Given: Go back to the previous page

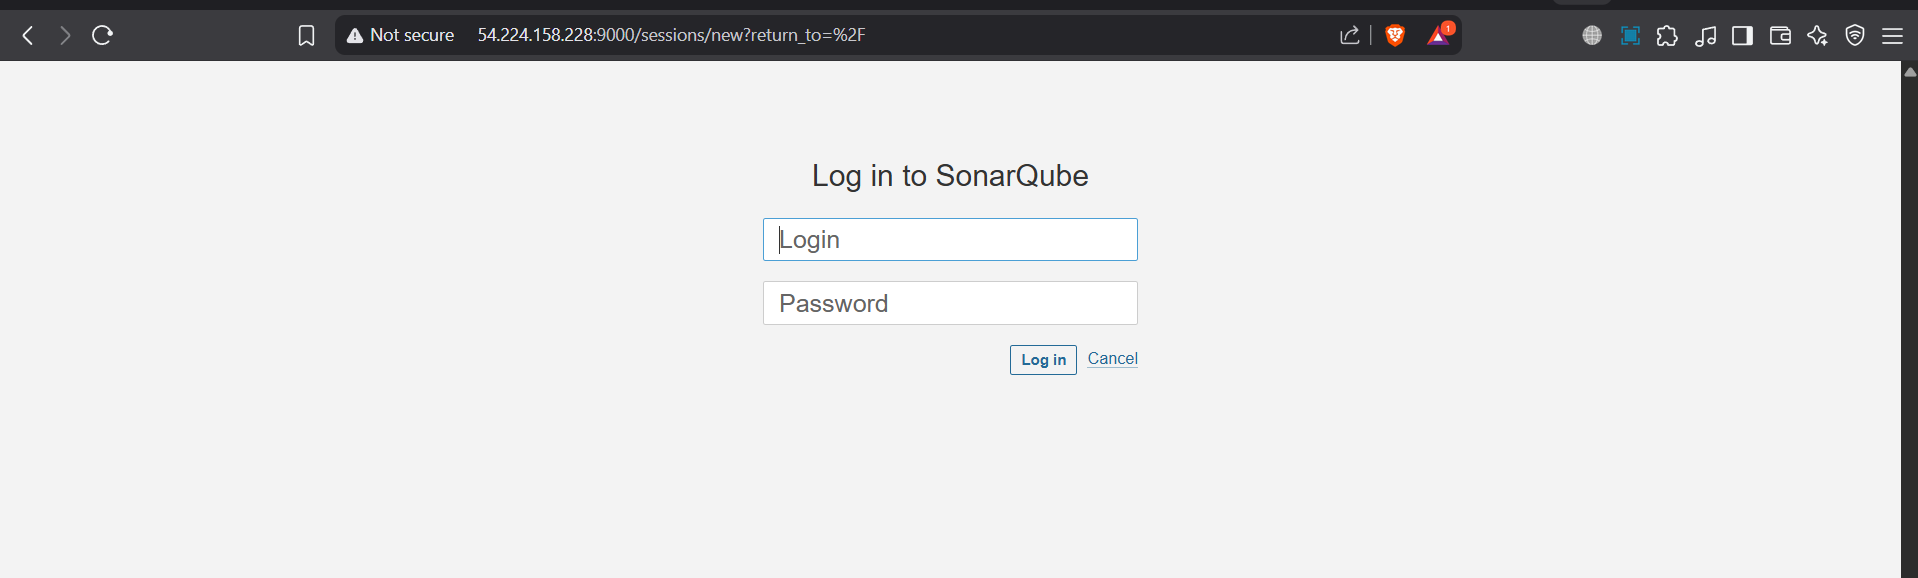Looking at the screenshot, I should tap(28, 36).
